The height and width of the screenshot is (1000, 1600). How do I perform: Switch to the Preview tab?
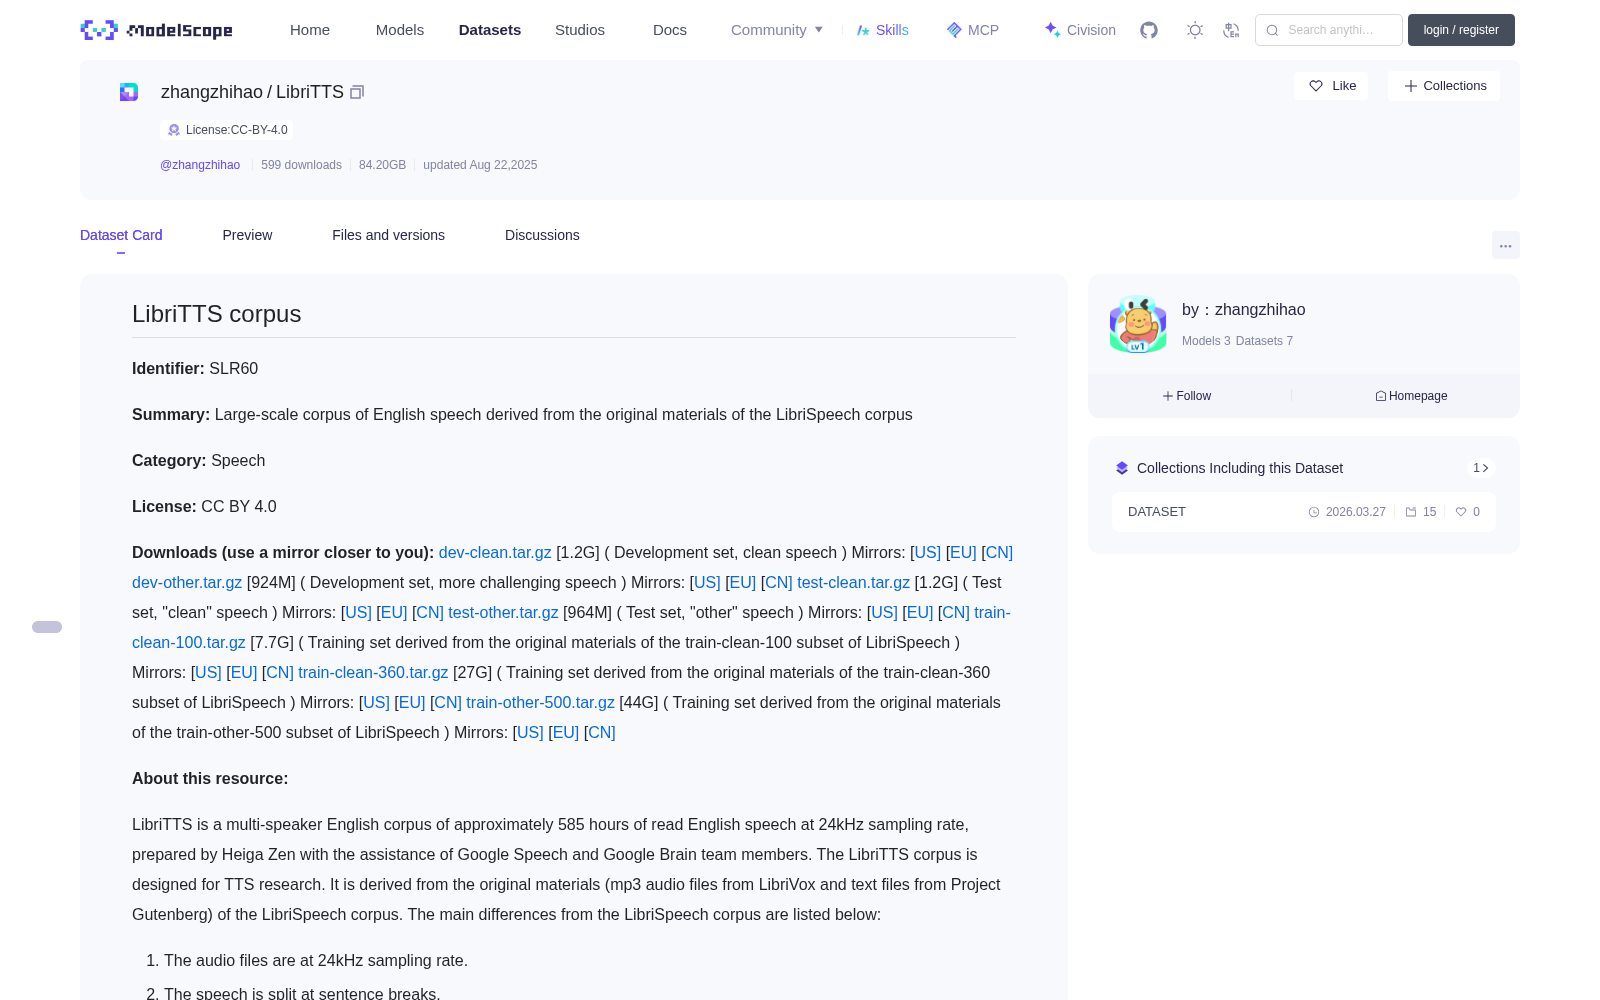(x=247, y=235)
